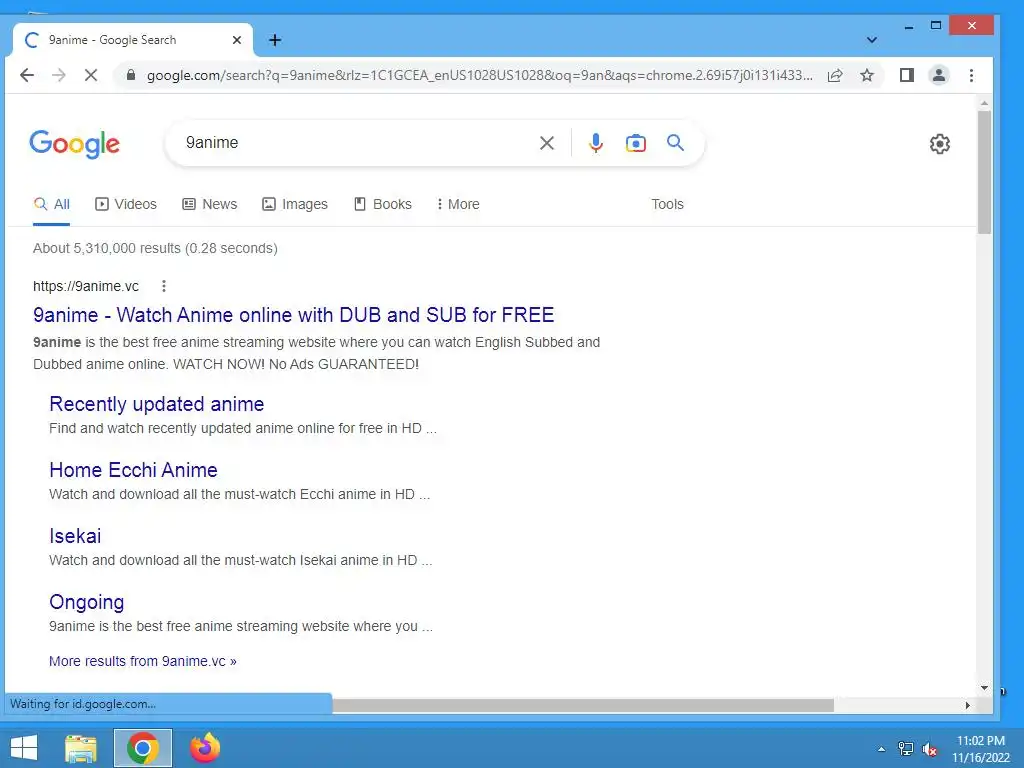Share this page from the address bar
The image size is (1024, 768).
835,75
